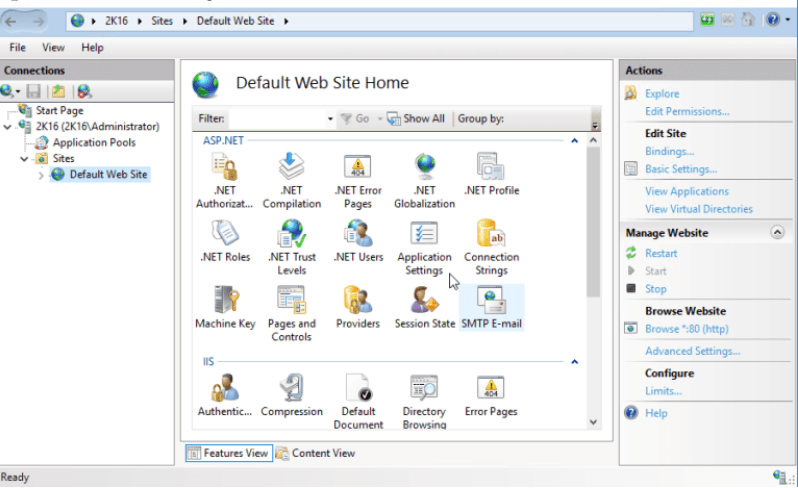The image size is (798, 488).
Task: Open the View menu
Action: click(x=53, y=47)
